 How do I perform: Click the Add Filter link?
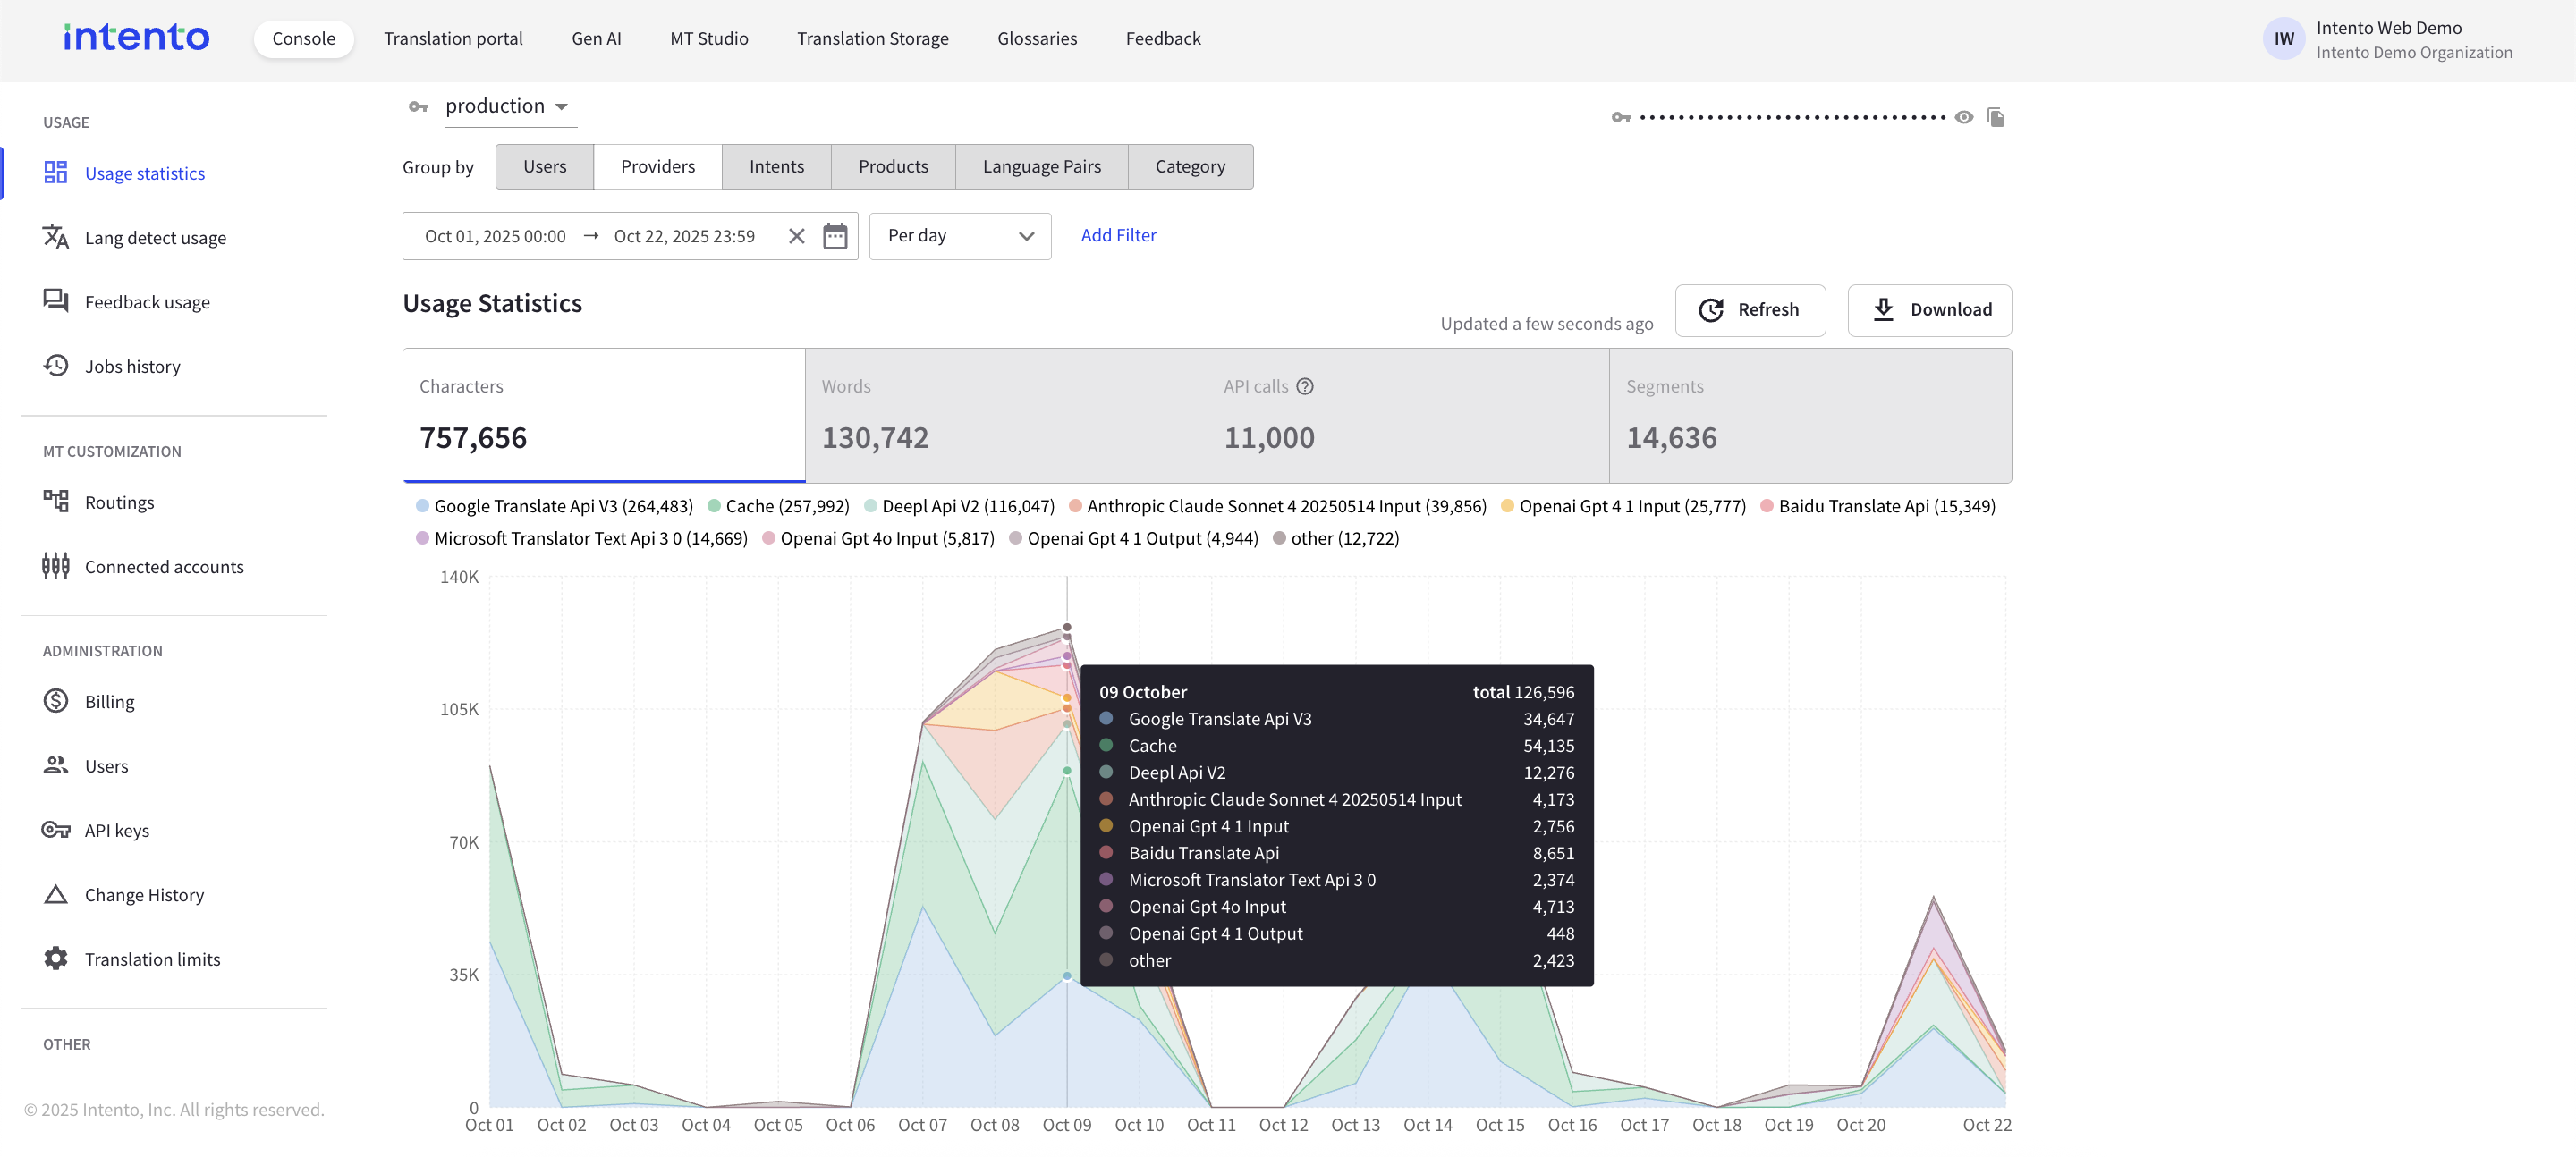[1118, 235]
